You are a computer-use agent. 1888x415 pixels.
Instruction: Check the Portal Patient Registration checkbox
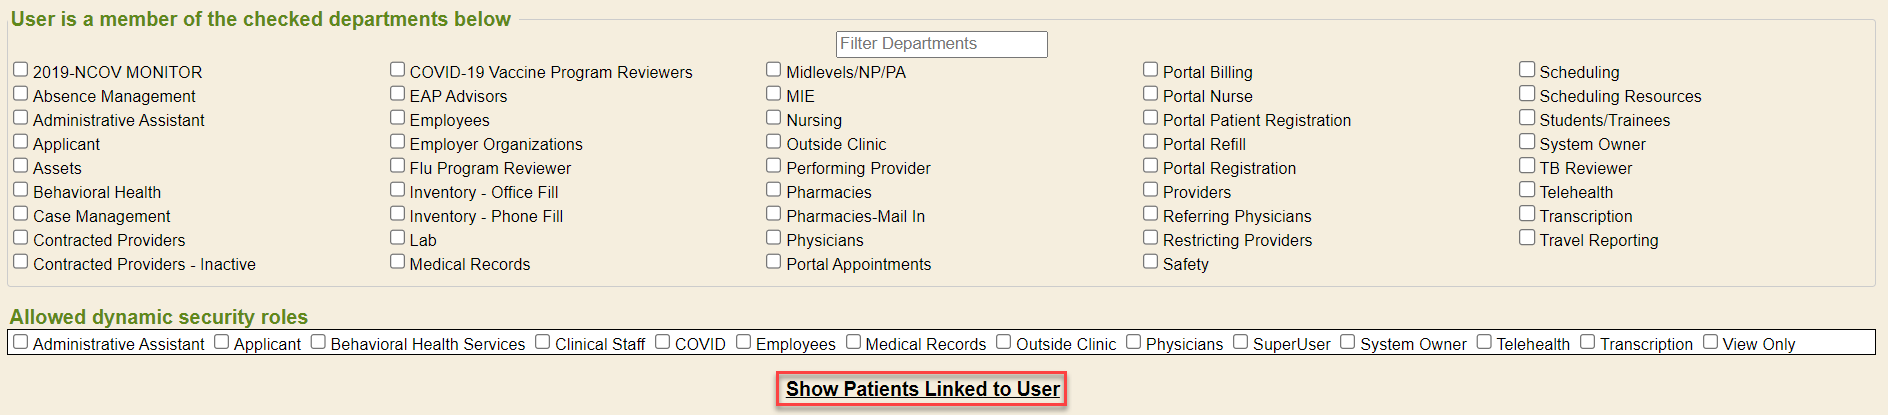pos(1150,118)
